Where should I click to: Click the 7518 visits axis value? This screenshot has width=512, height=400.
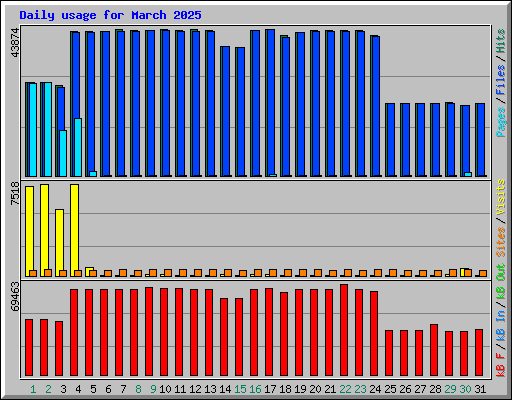15,193
